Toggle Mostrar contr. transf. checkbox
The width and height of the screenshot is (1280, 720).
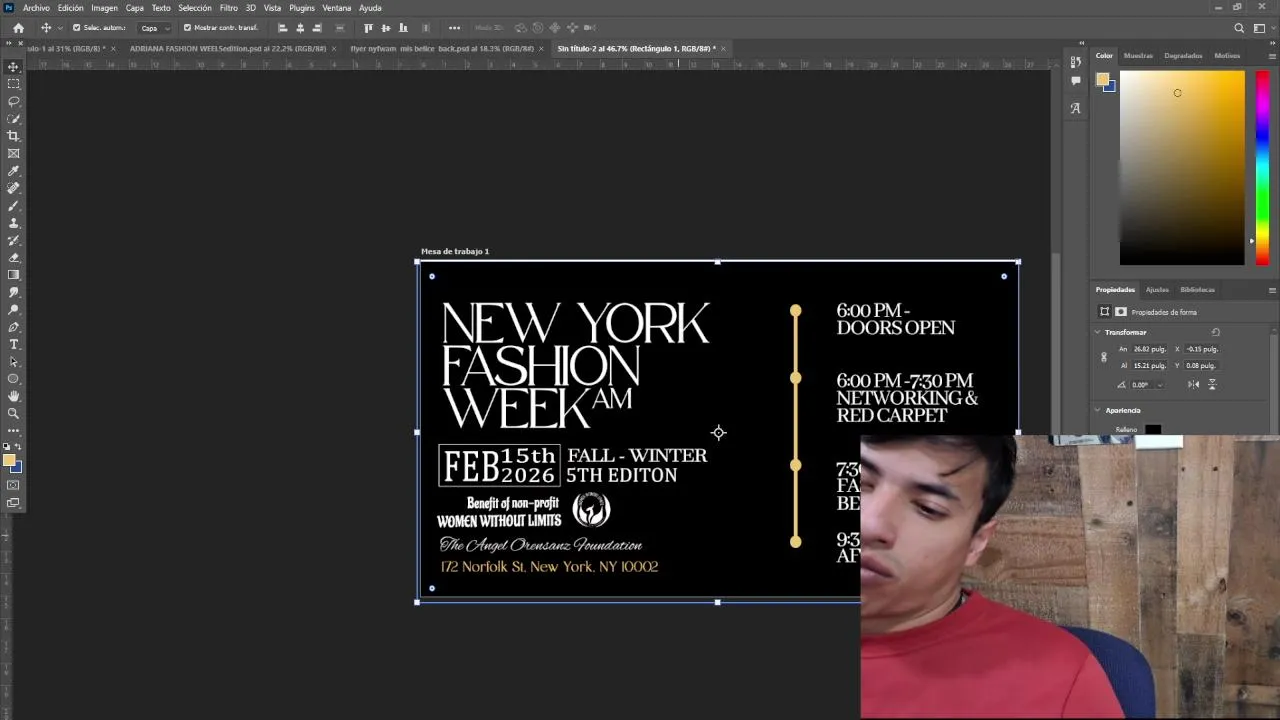pyautogui.click(x=187, y=28)
